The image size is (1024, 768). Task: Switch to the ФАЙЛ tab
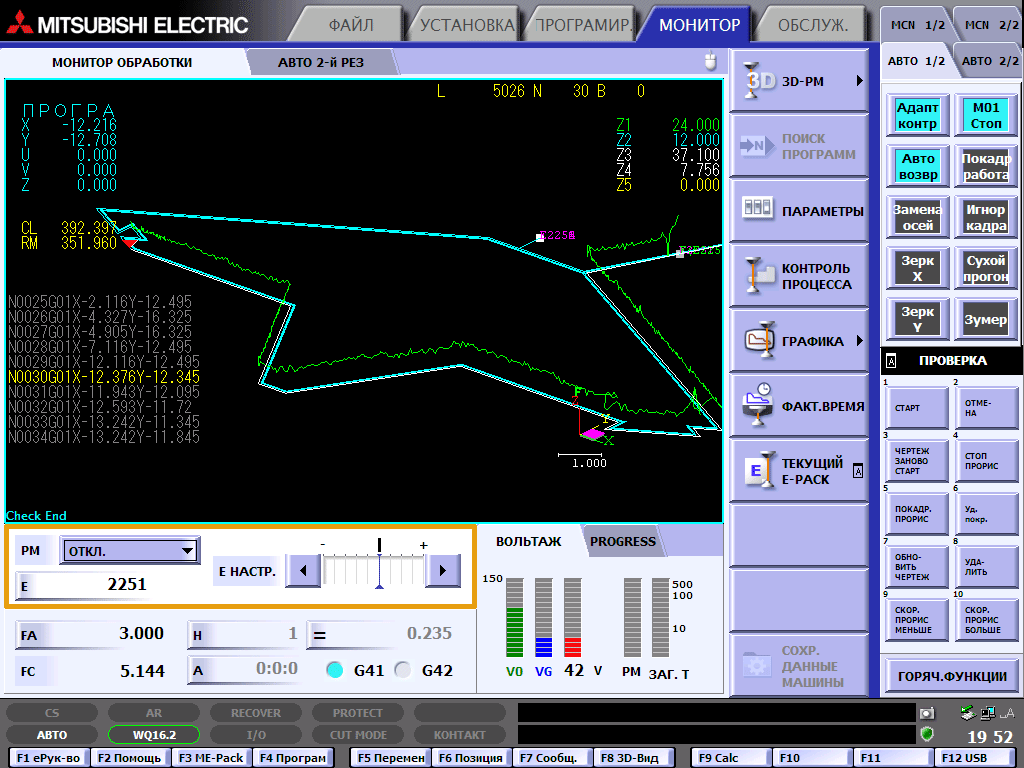(x=352, y=25)
